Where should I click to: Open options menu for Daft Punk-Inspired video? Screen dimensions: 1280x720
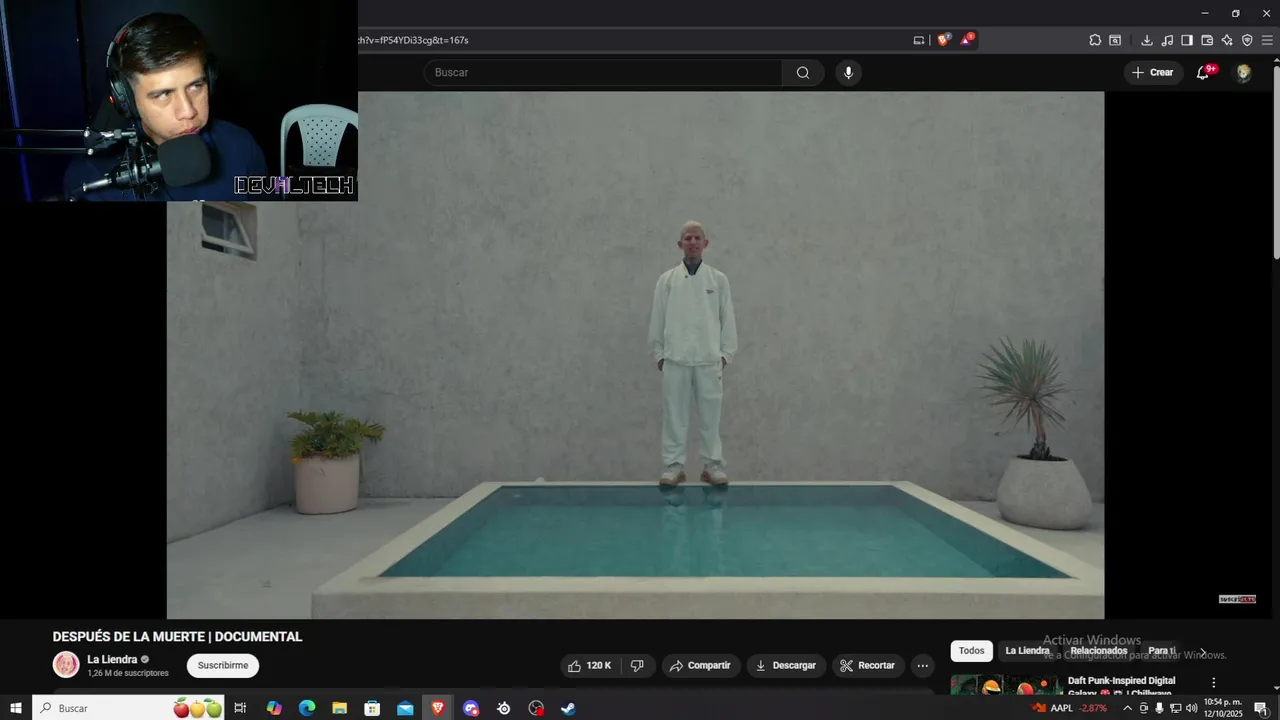1214,683
